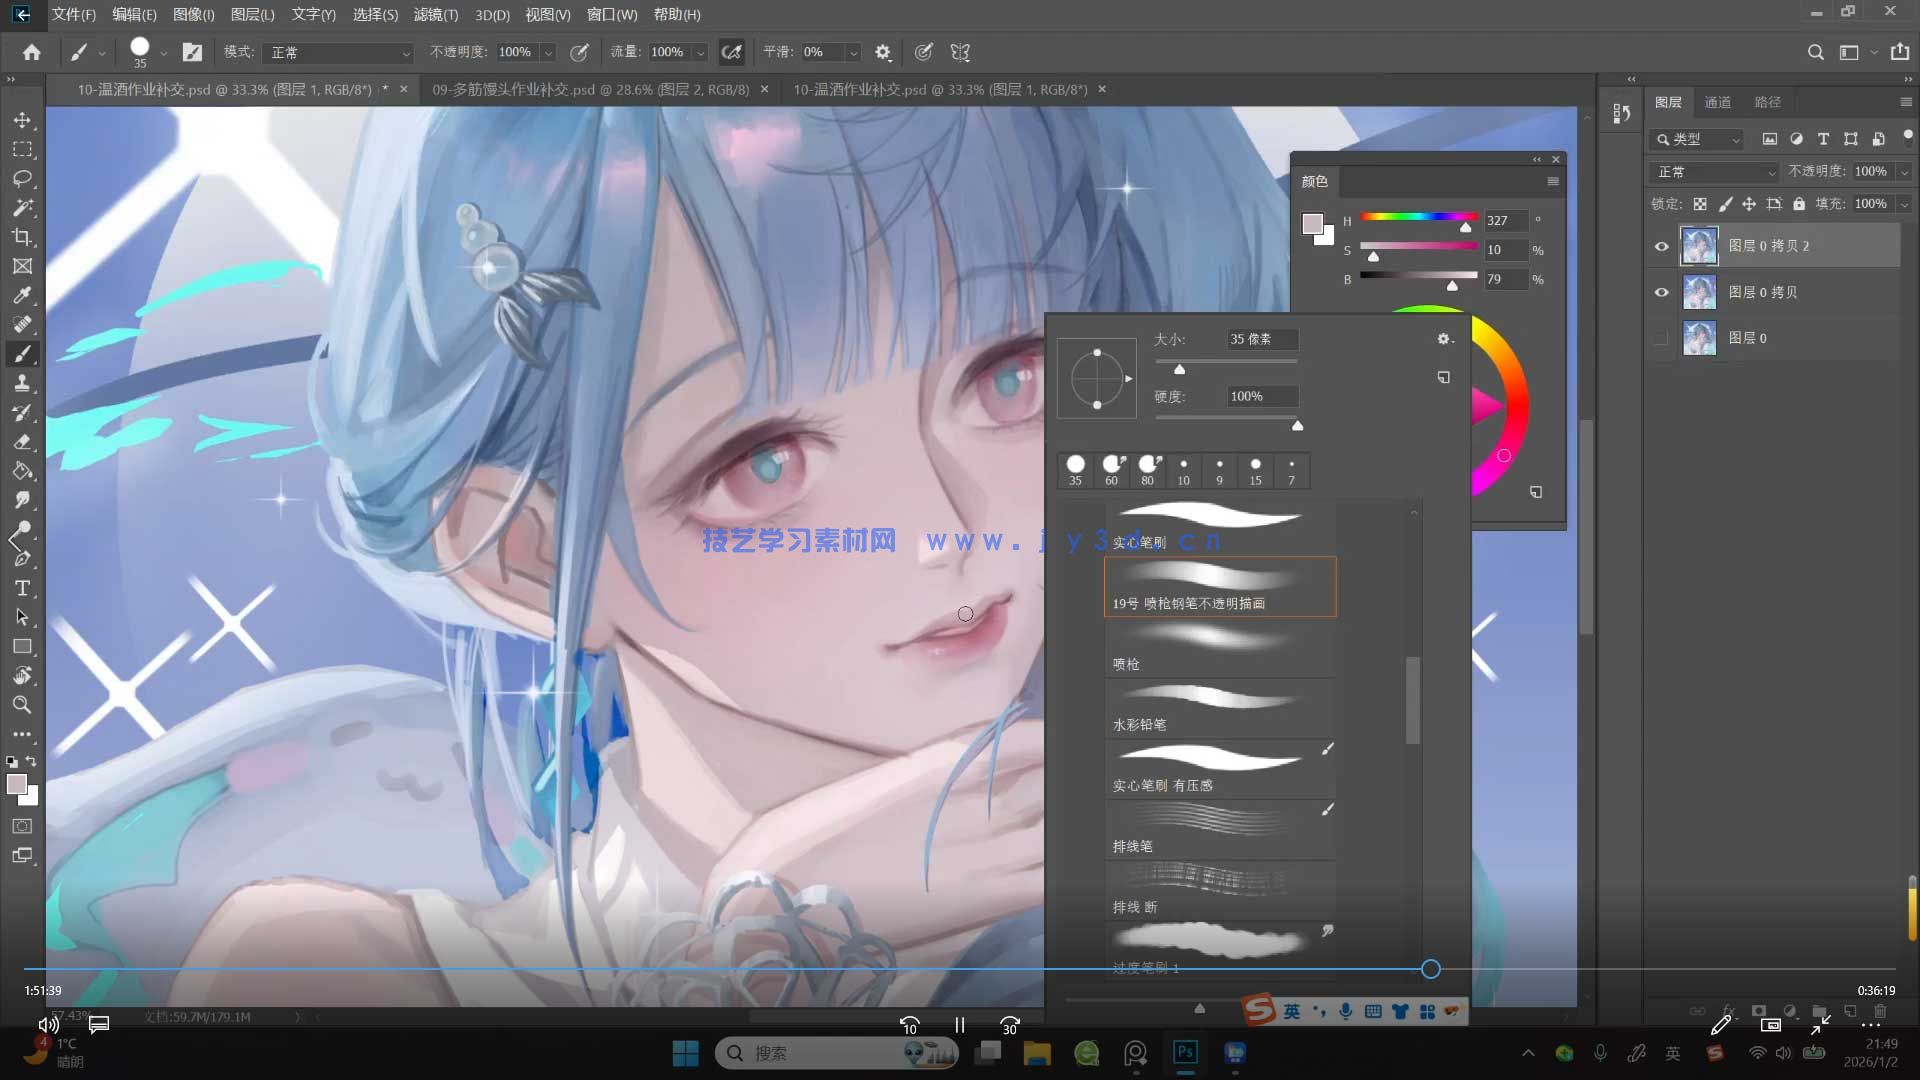Select the Lasso tool
This screenshot has width=1920, height=1080.
click(22, 178)
